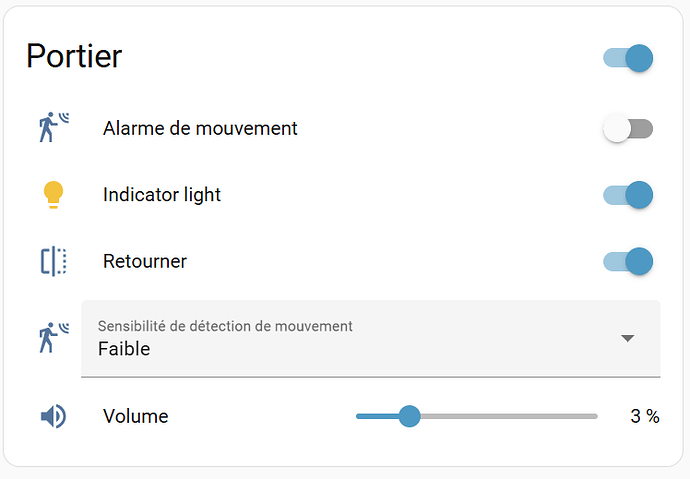Click the Retourner entity label
Viewport: 690px width, 479px height.
145,261
